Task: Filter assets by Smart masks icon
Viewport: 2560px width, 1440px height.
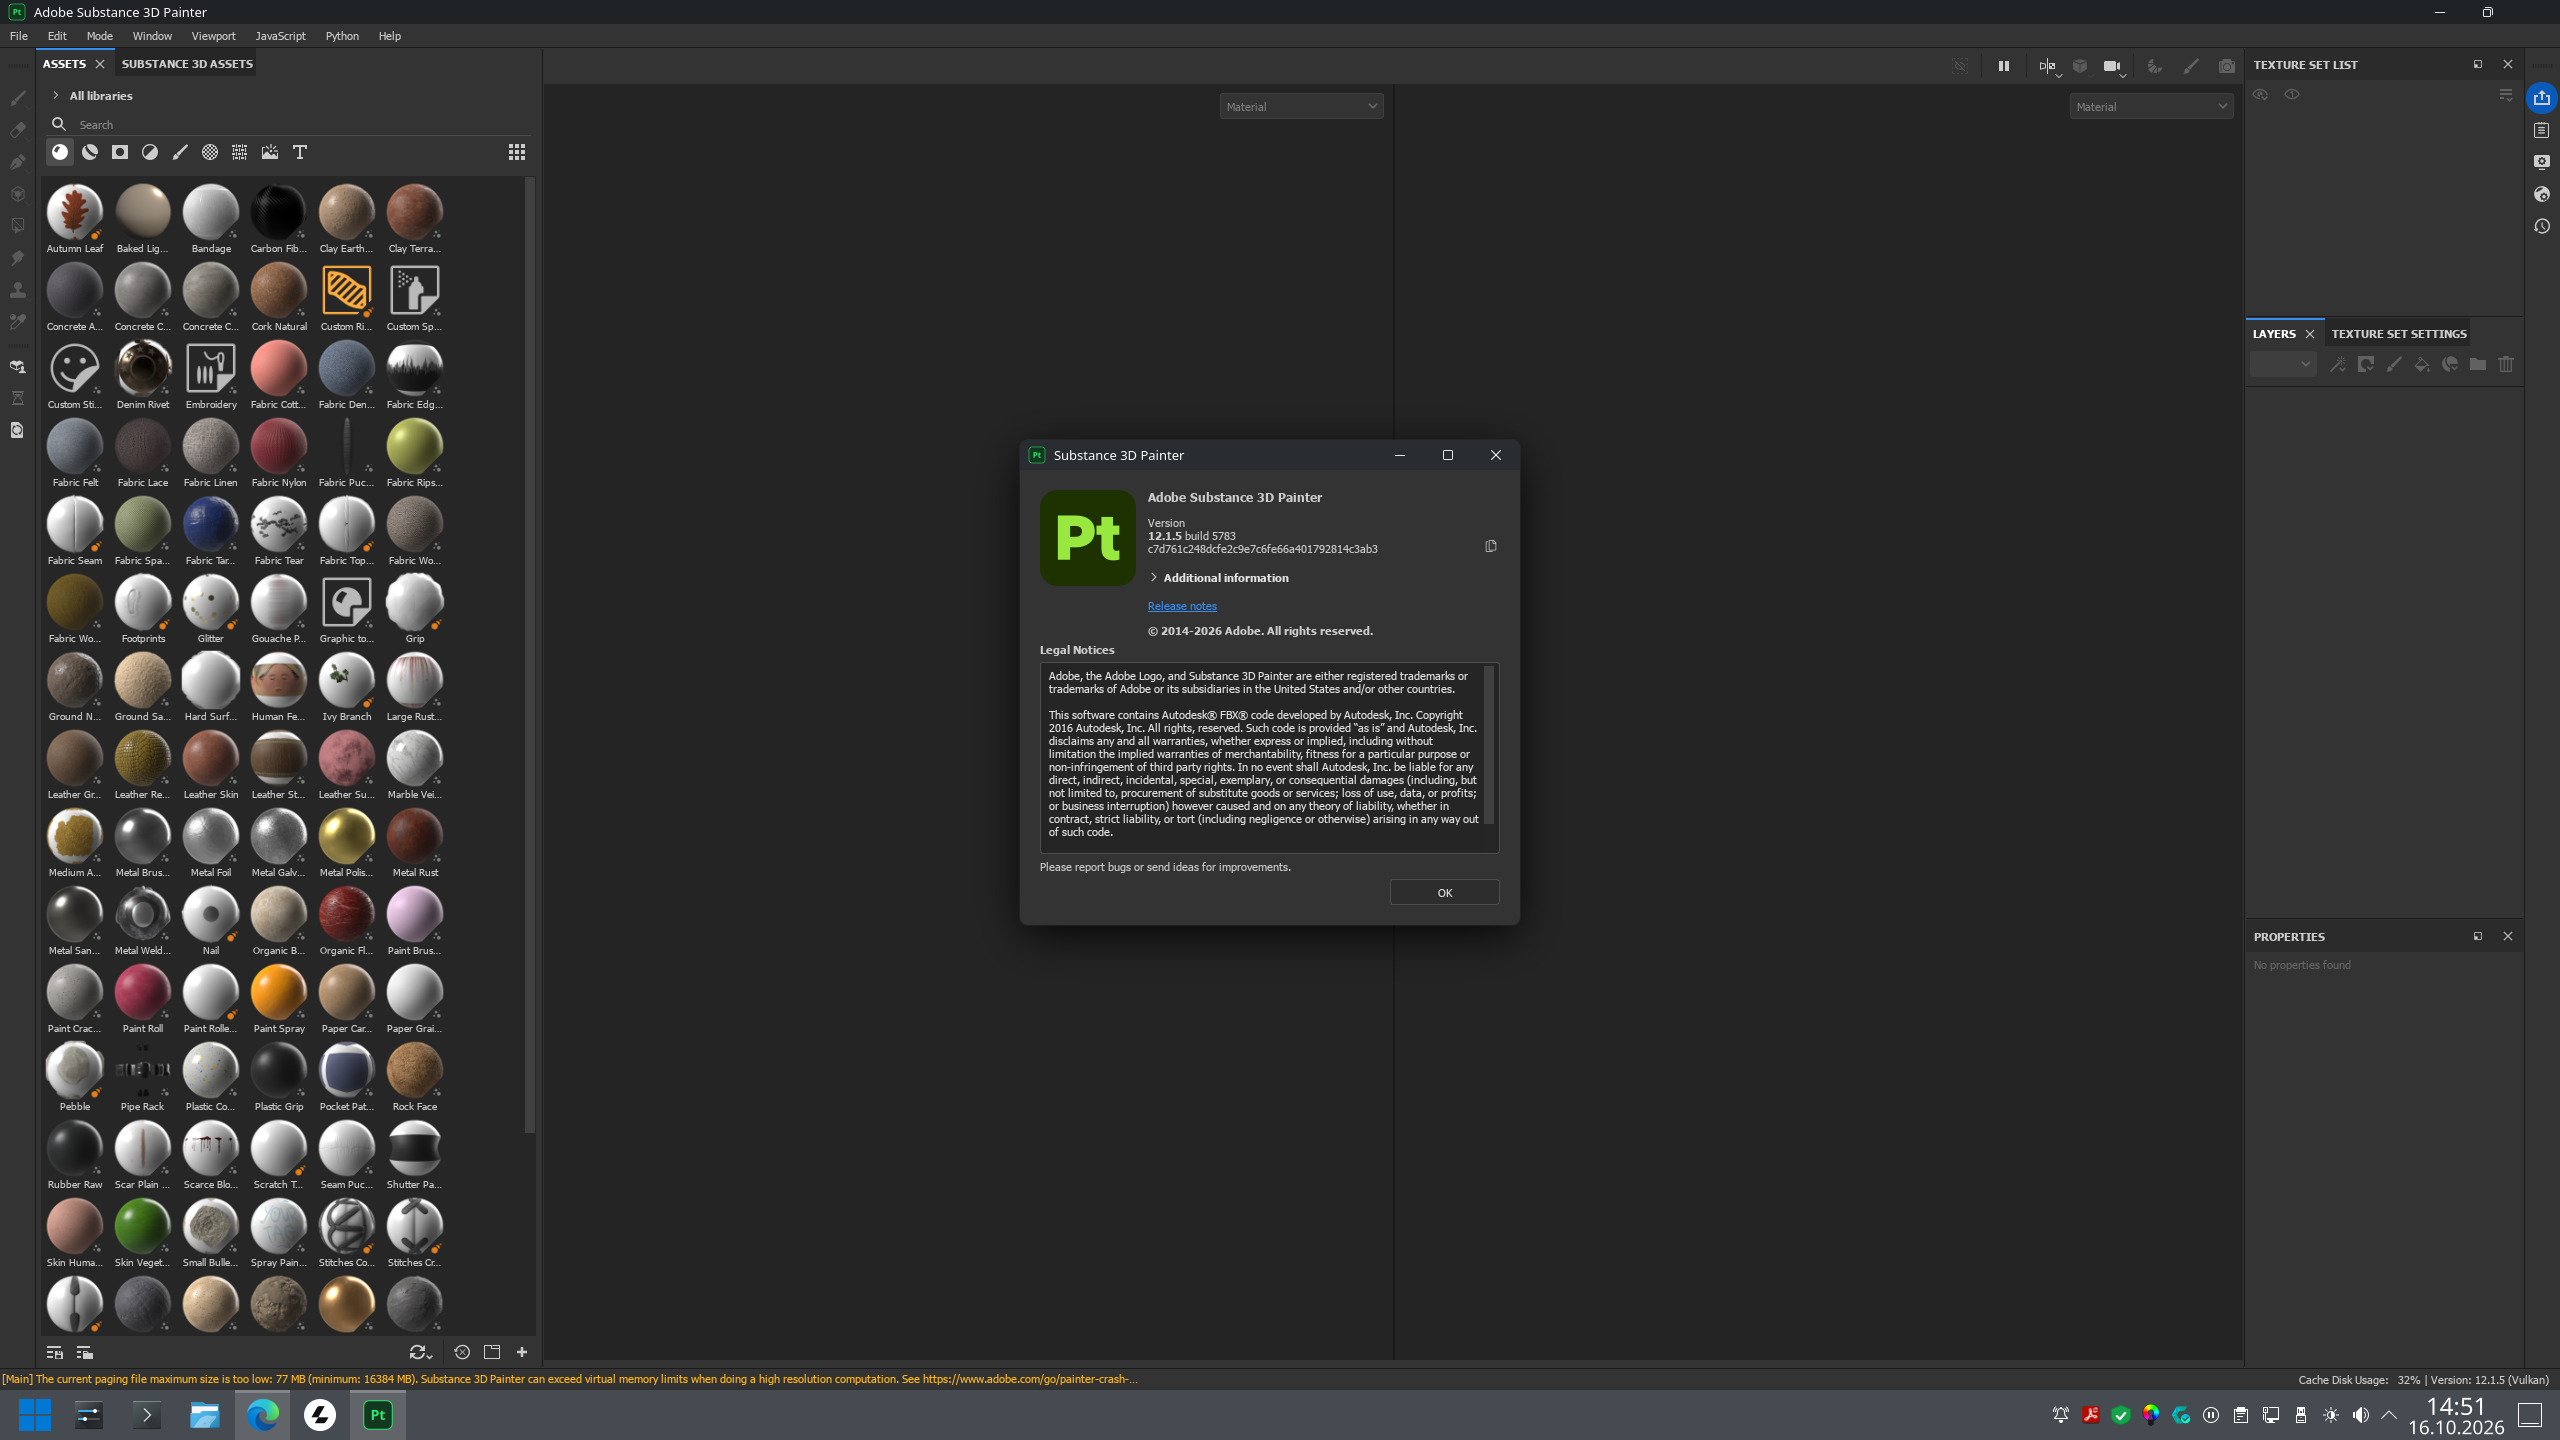Action: click(120, 152)
